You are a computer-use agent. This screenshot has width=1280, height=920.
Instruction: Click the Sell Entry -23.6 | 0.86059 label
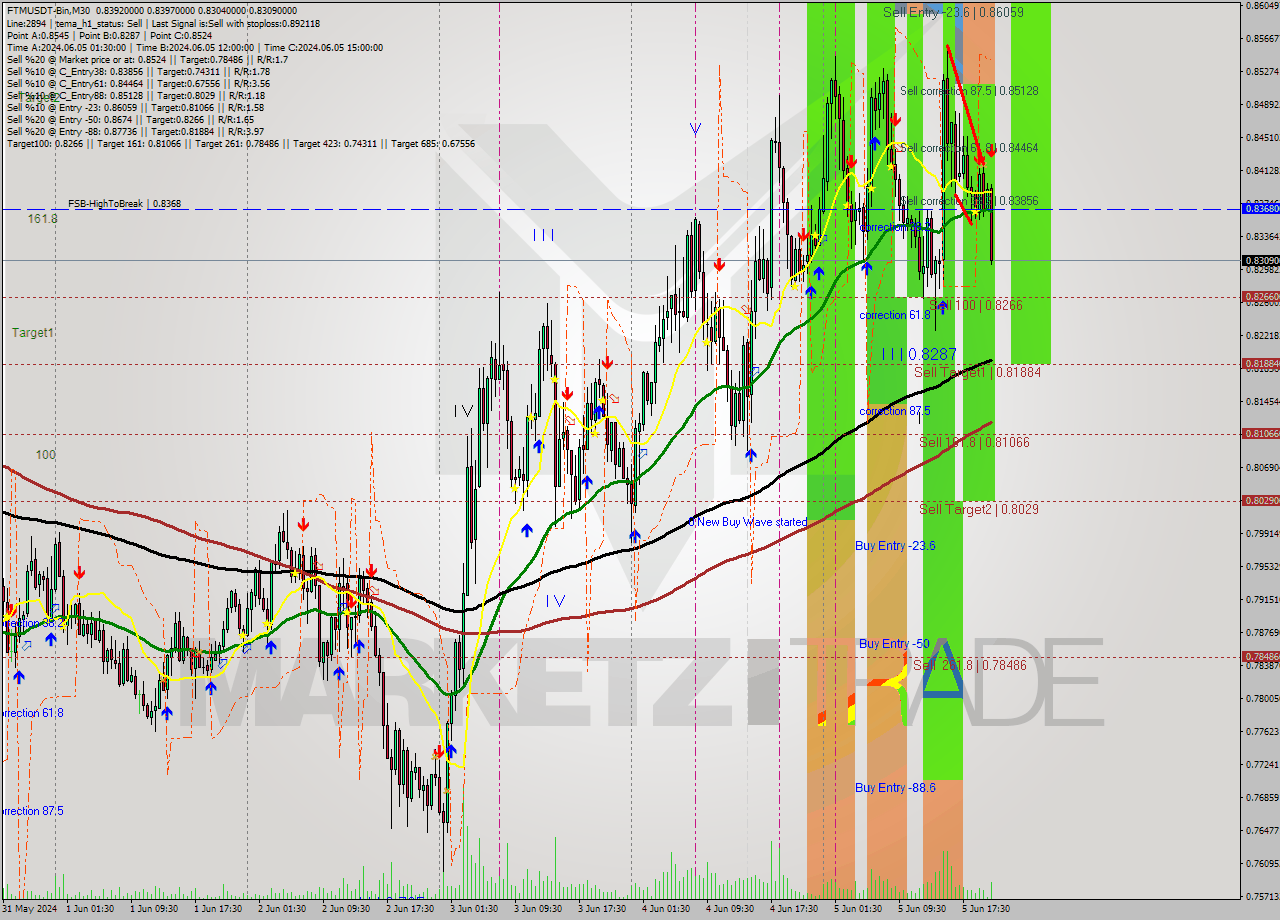(953, 12)
